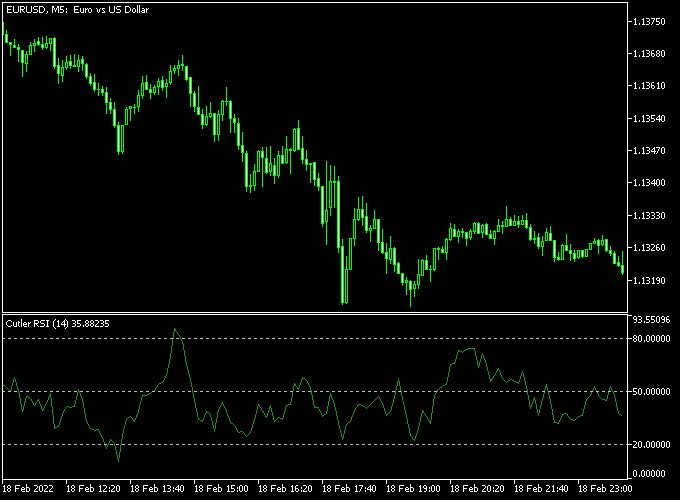
Task: Click the 20.00000 RSI level label
Action: tap(651, 444)
